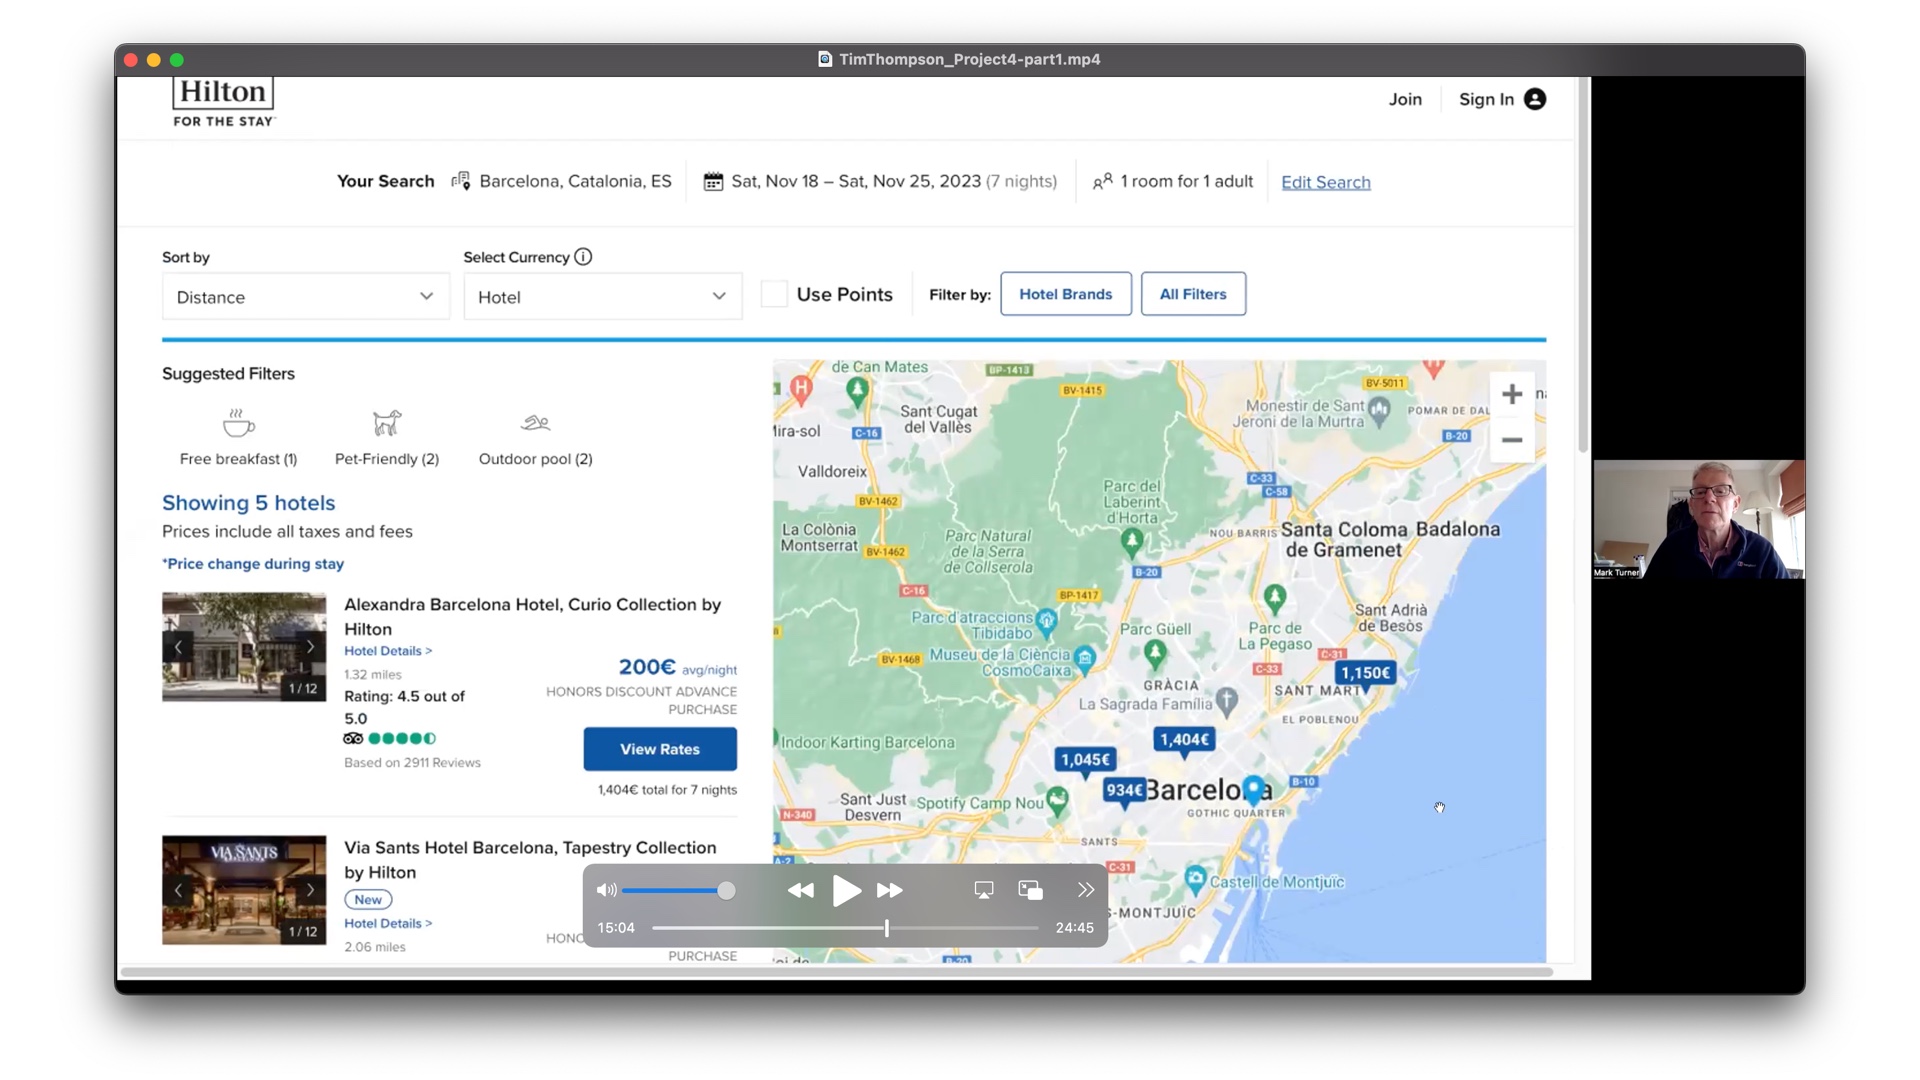Zoom in on the map

pos(1511,394)
